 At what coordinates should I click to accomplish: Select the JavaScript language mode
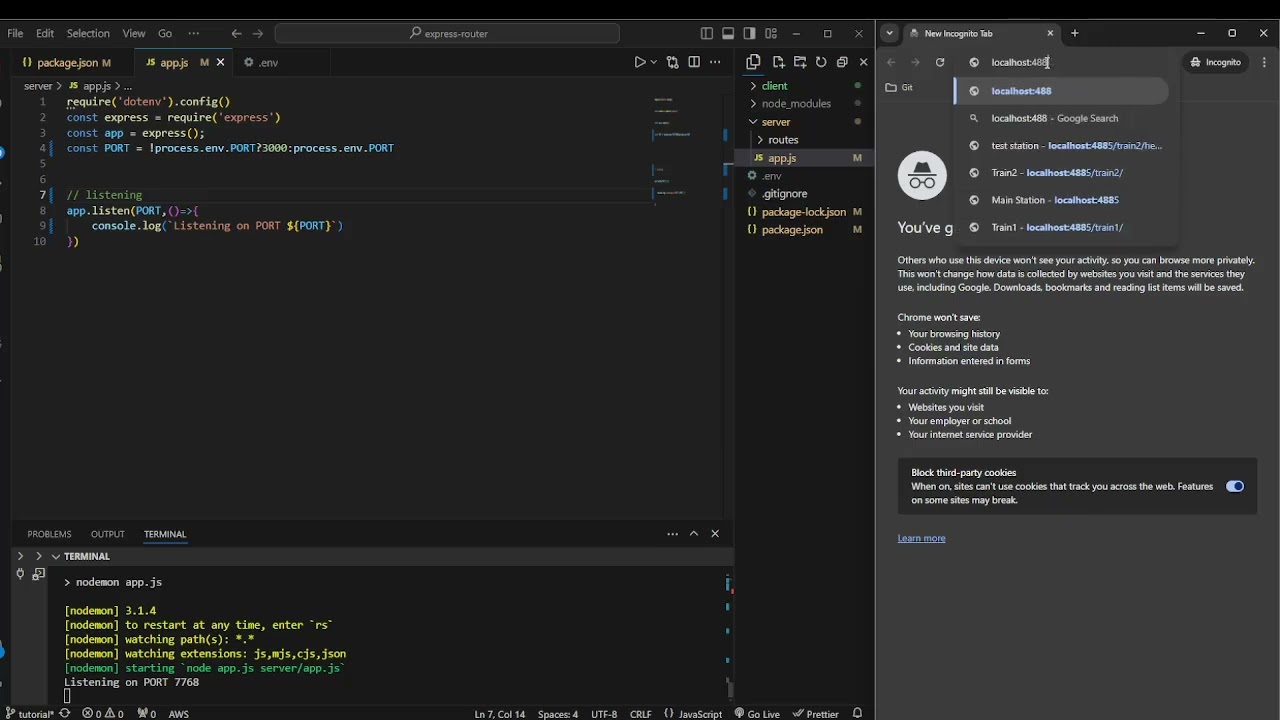(701, 714)
